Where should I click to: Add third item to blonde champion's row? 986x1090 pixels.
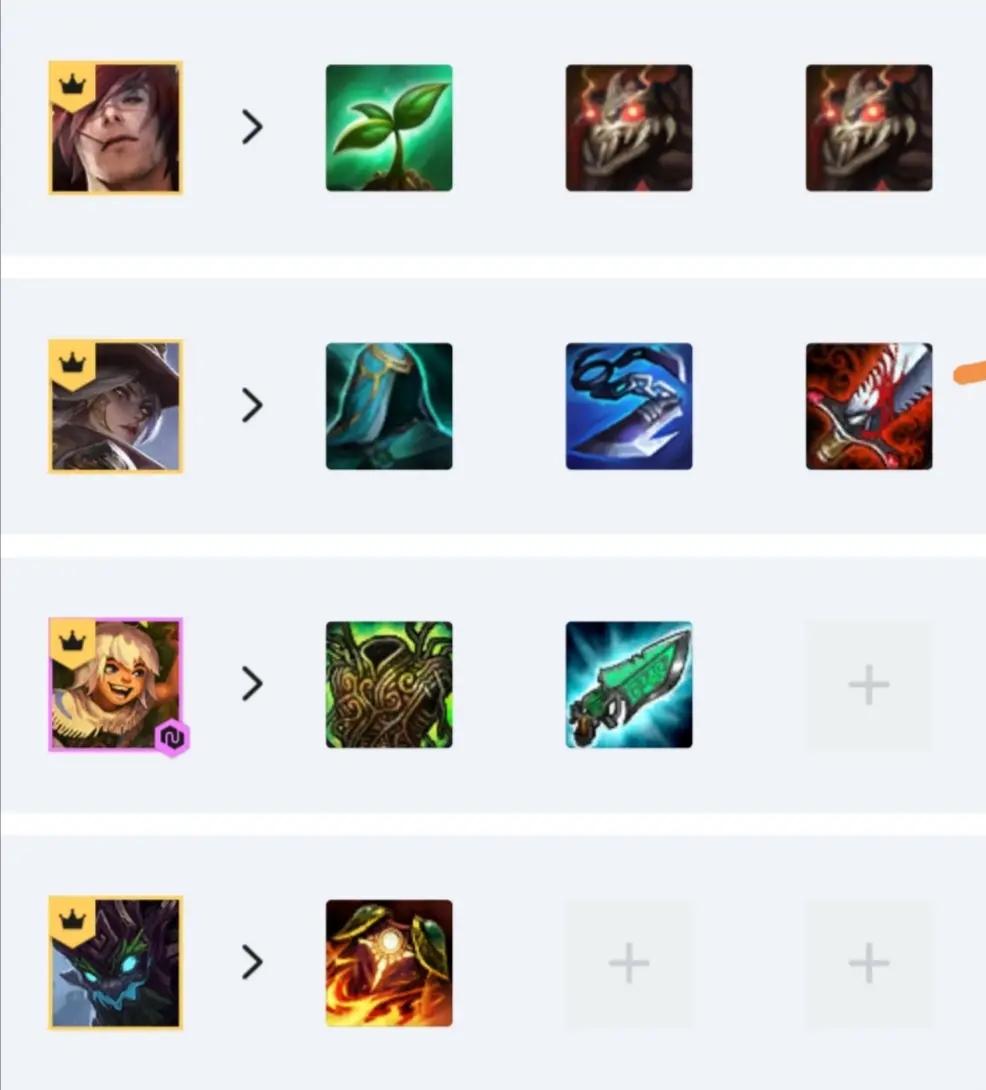(x=868, y=685)
